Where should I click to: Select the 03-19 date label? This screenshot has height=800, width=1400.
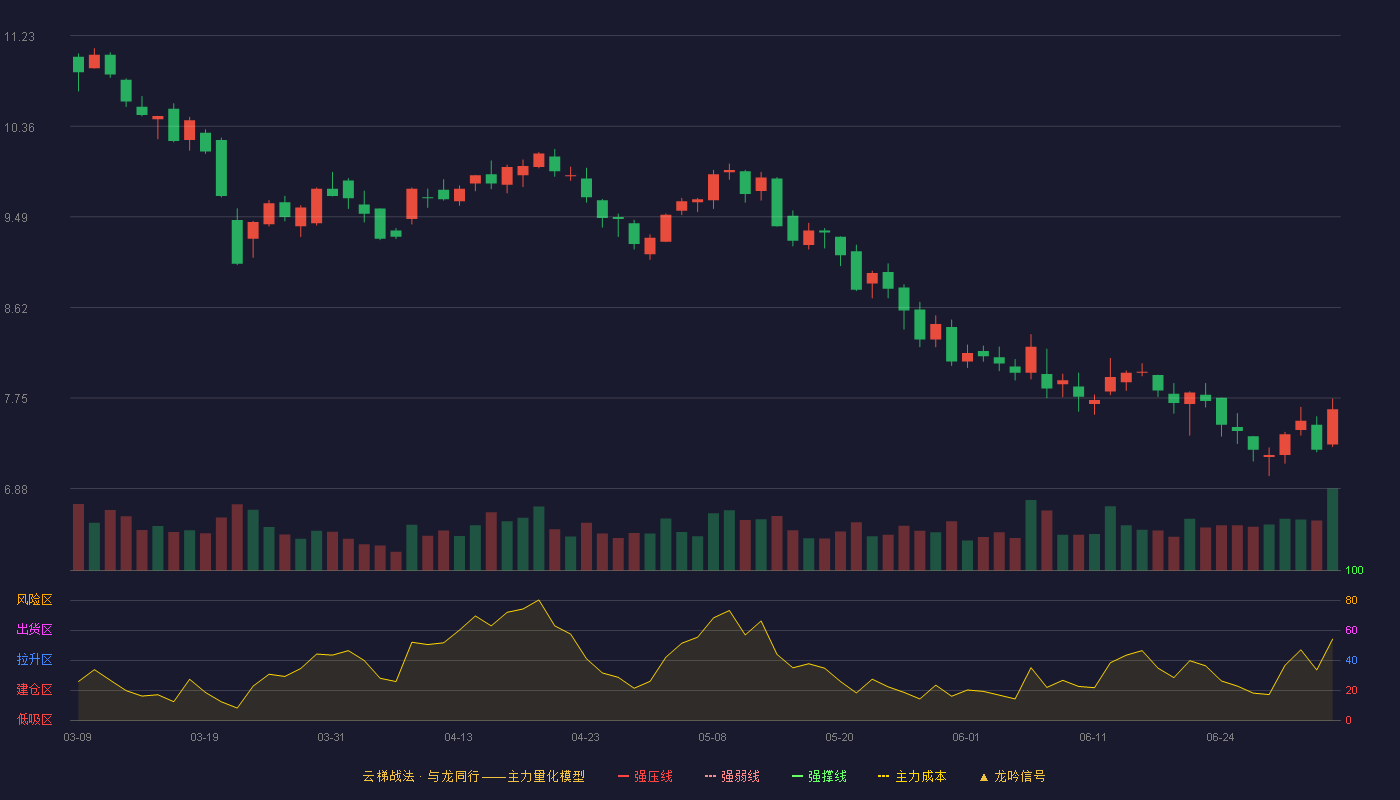(x=204, y=737)
